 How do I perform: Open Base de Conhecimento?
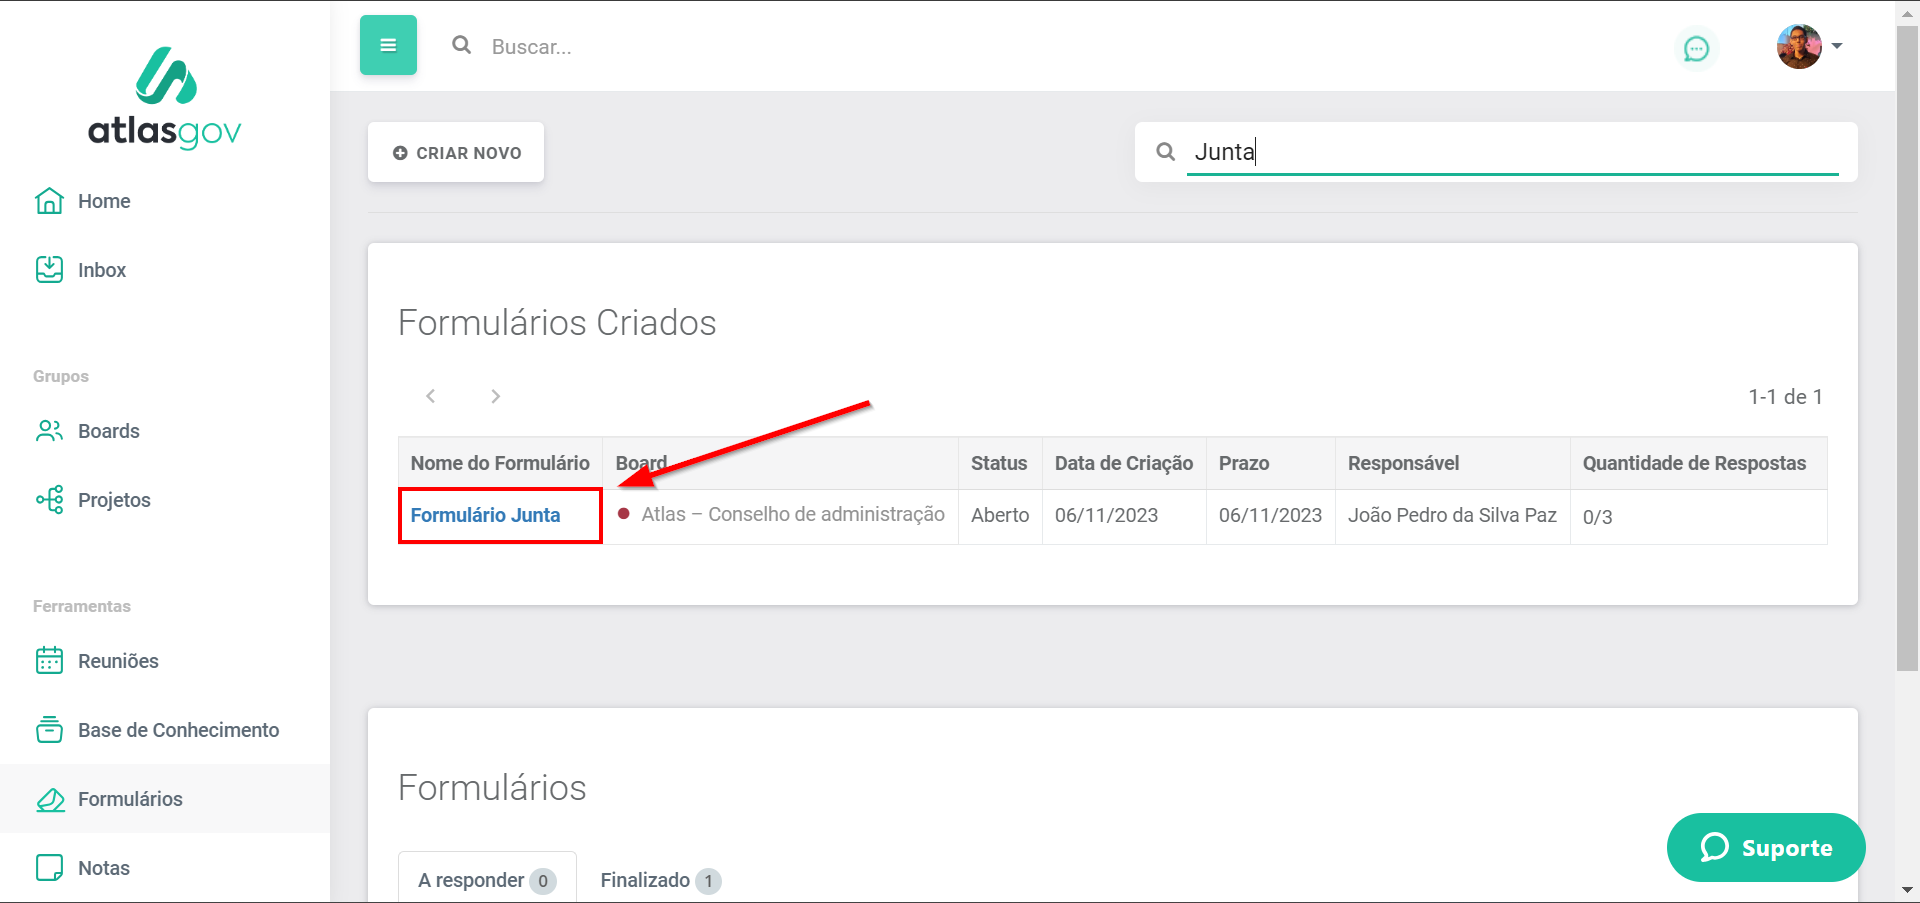178,730
